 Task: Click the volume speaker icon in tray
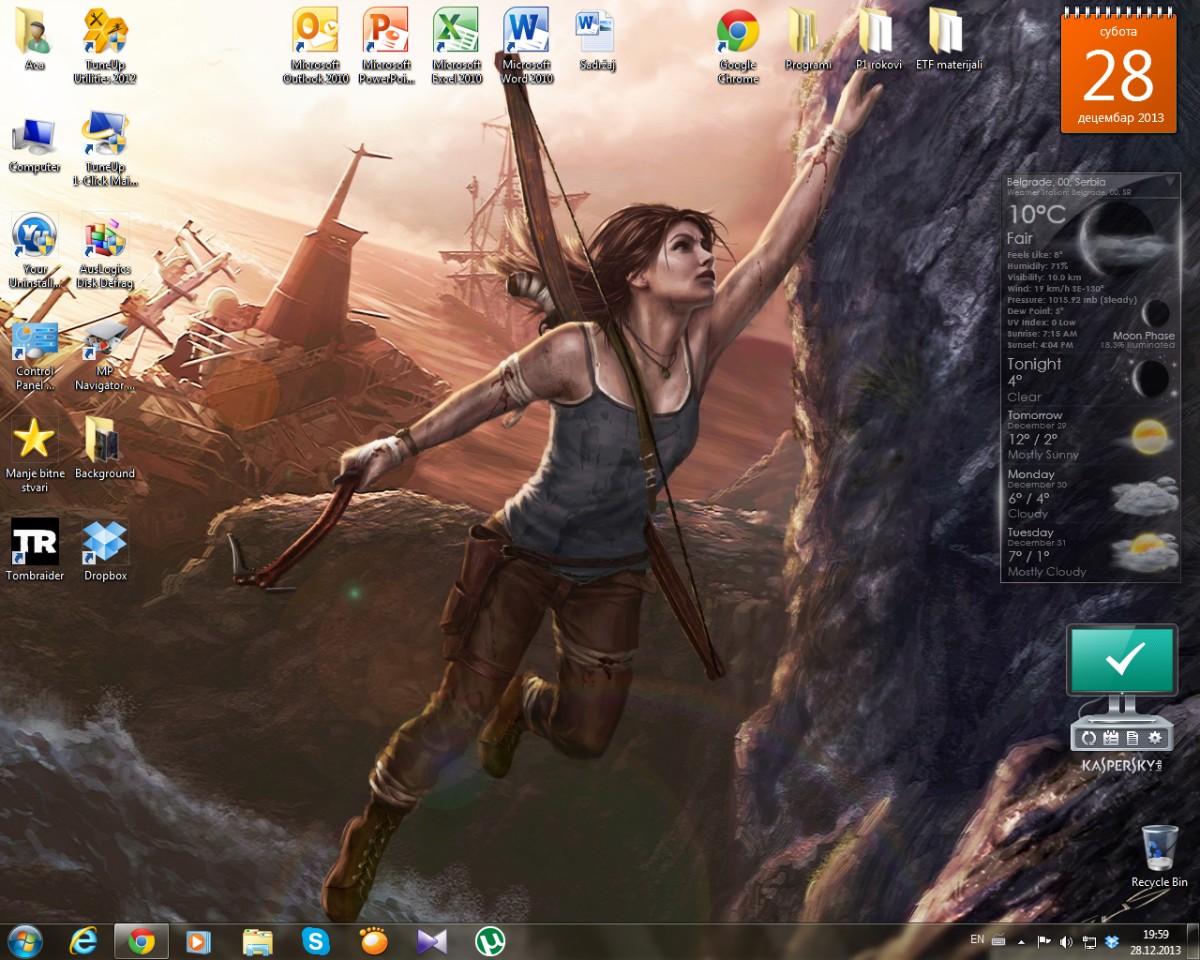(1065, 942)
